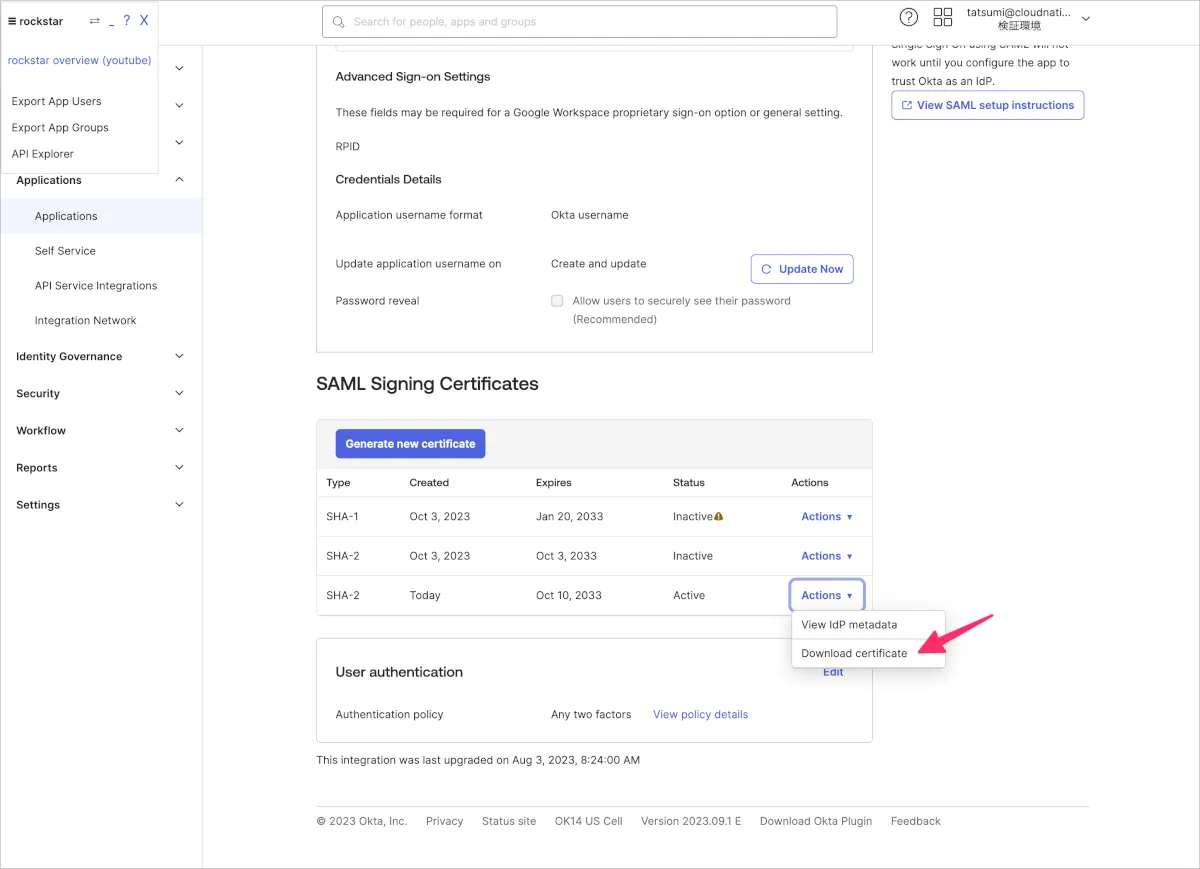Click Generate new certificate button
The image size is (1200, 869).
pos(410,444)
